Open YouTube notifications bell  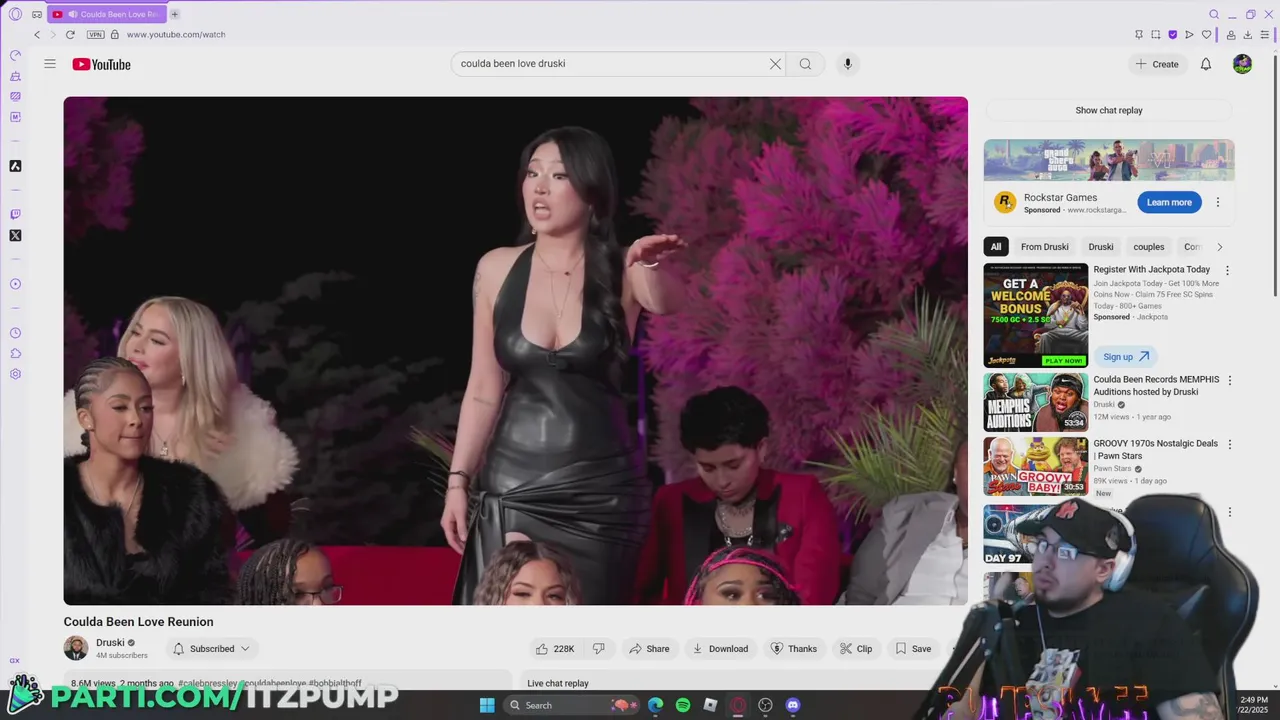coord(1206,64)
